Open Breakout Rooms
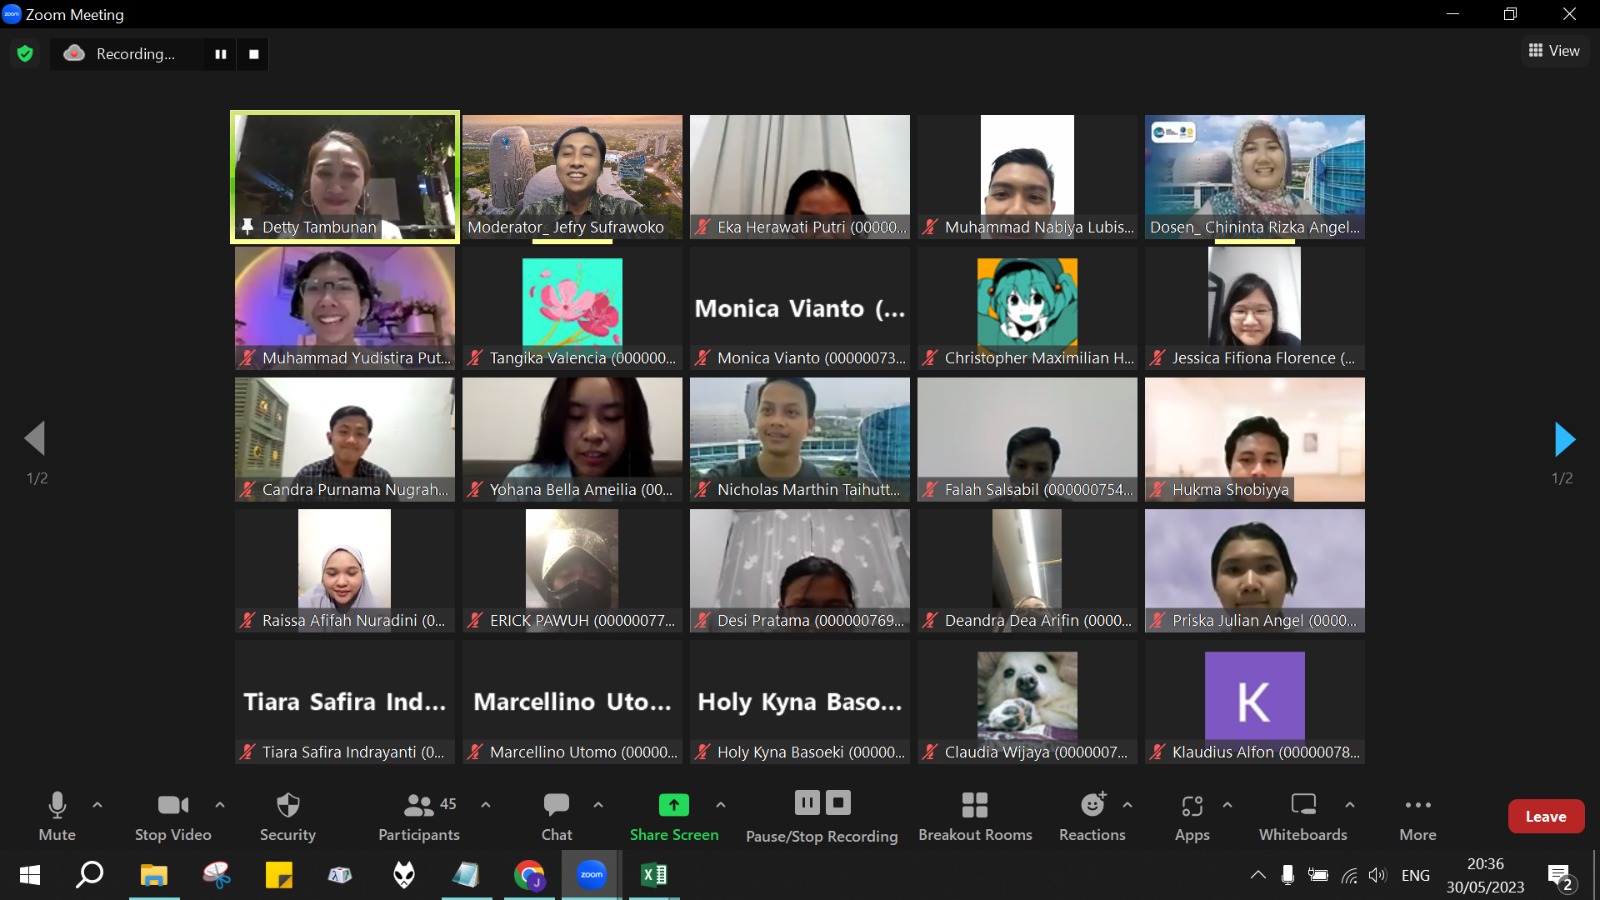The width and height of the screenshot is (1600, 900). (974, 816)
